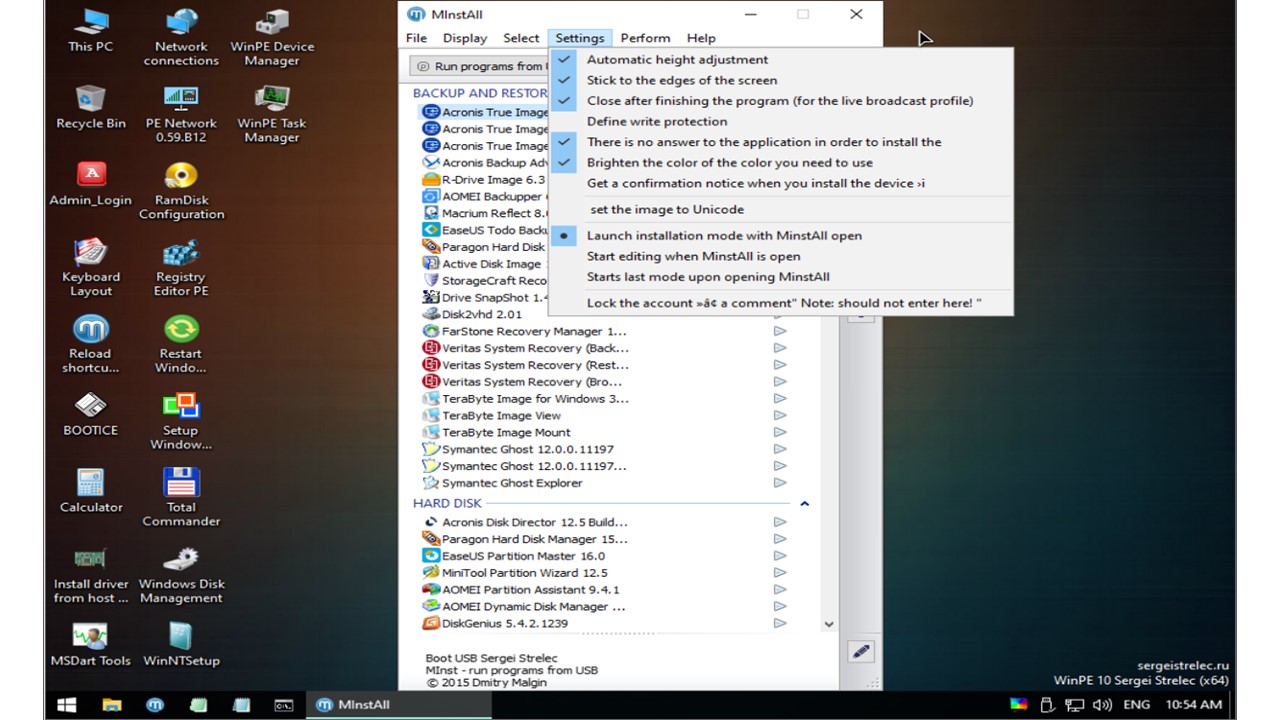Open Calculator desktop icon
The image size is (1280, 720).
[x=91, y=491]
